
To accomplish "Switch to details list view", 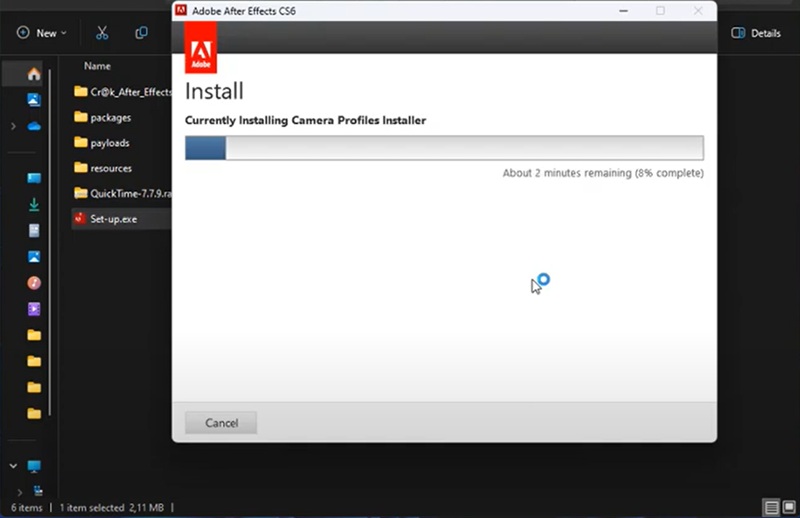I will 771,507.
